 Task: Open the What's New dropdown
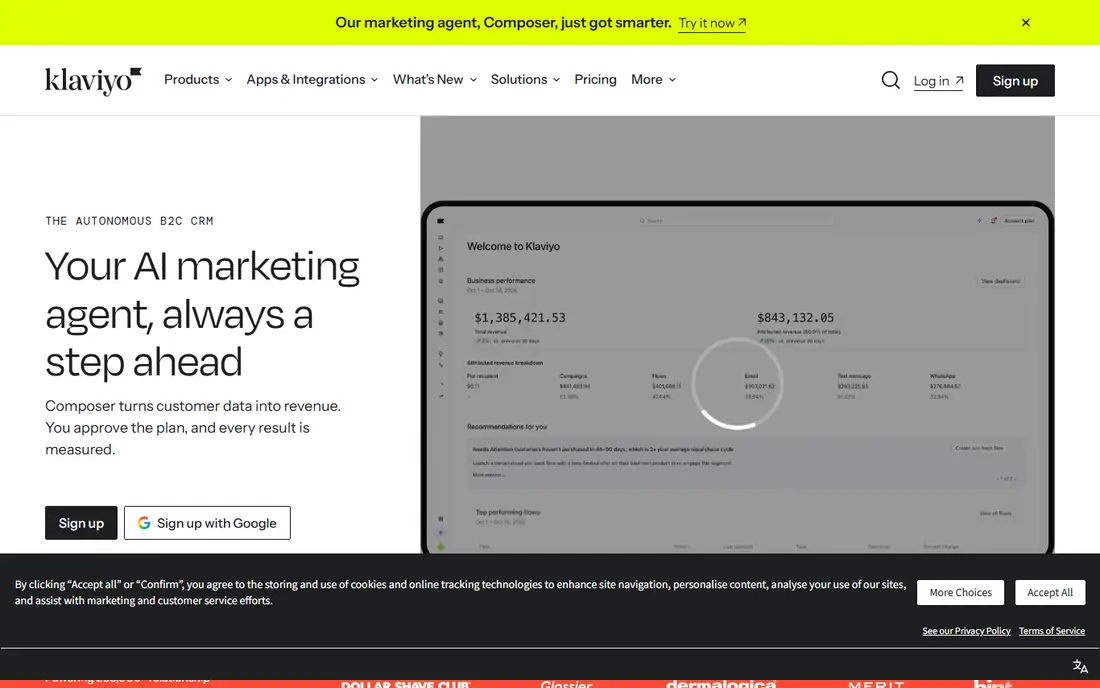click(x=435, y=79)
